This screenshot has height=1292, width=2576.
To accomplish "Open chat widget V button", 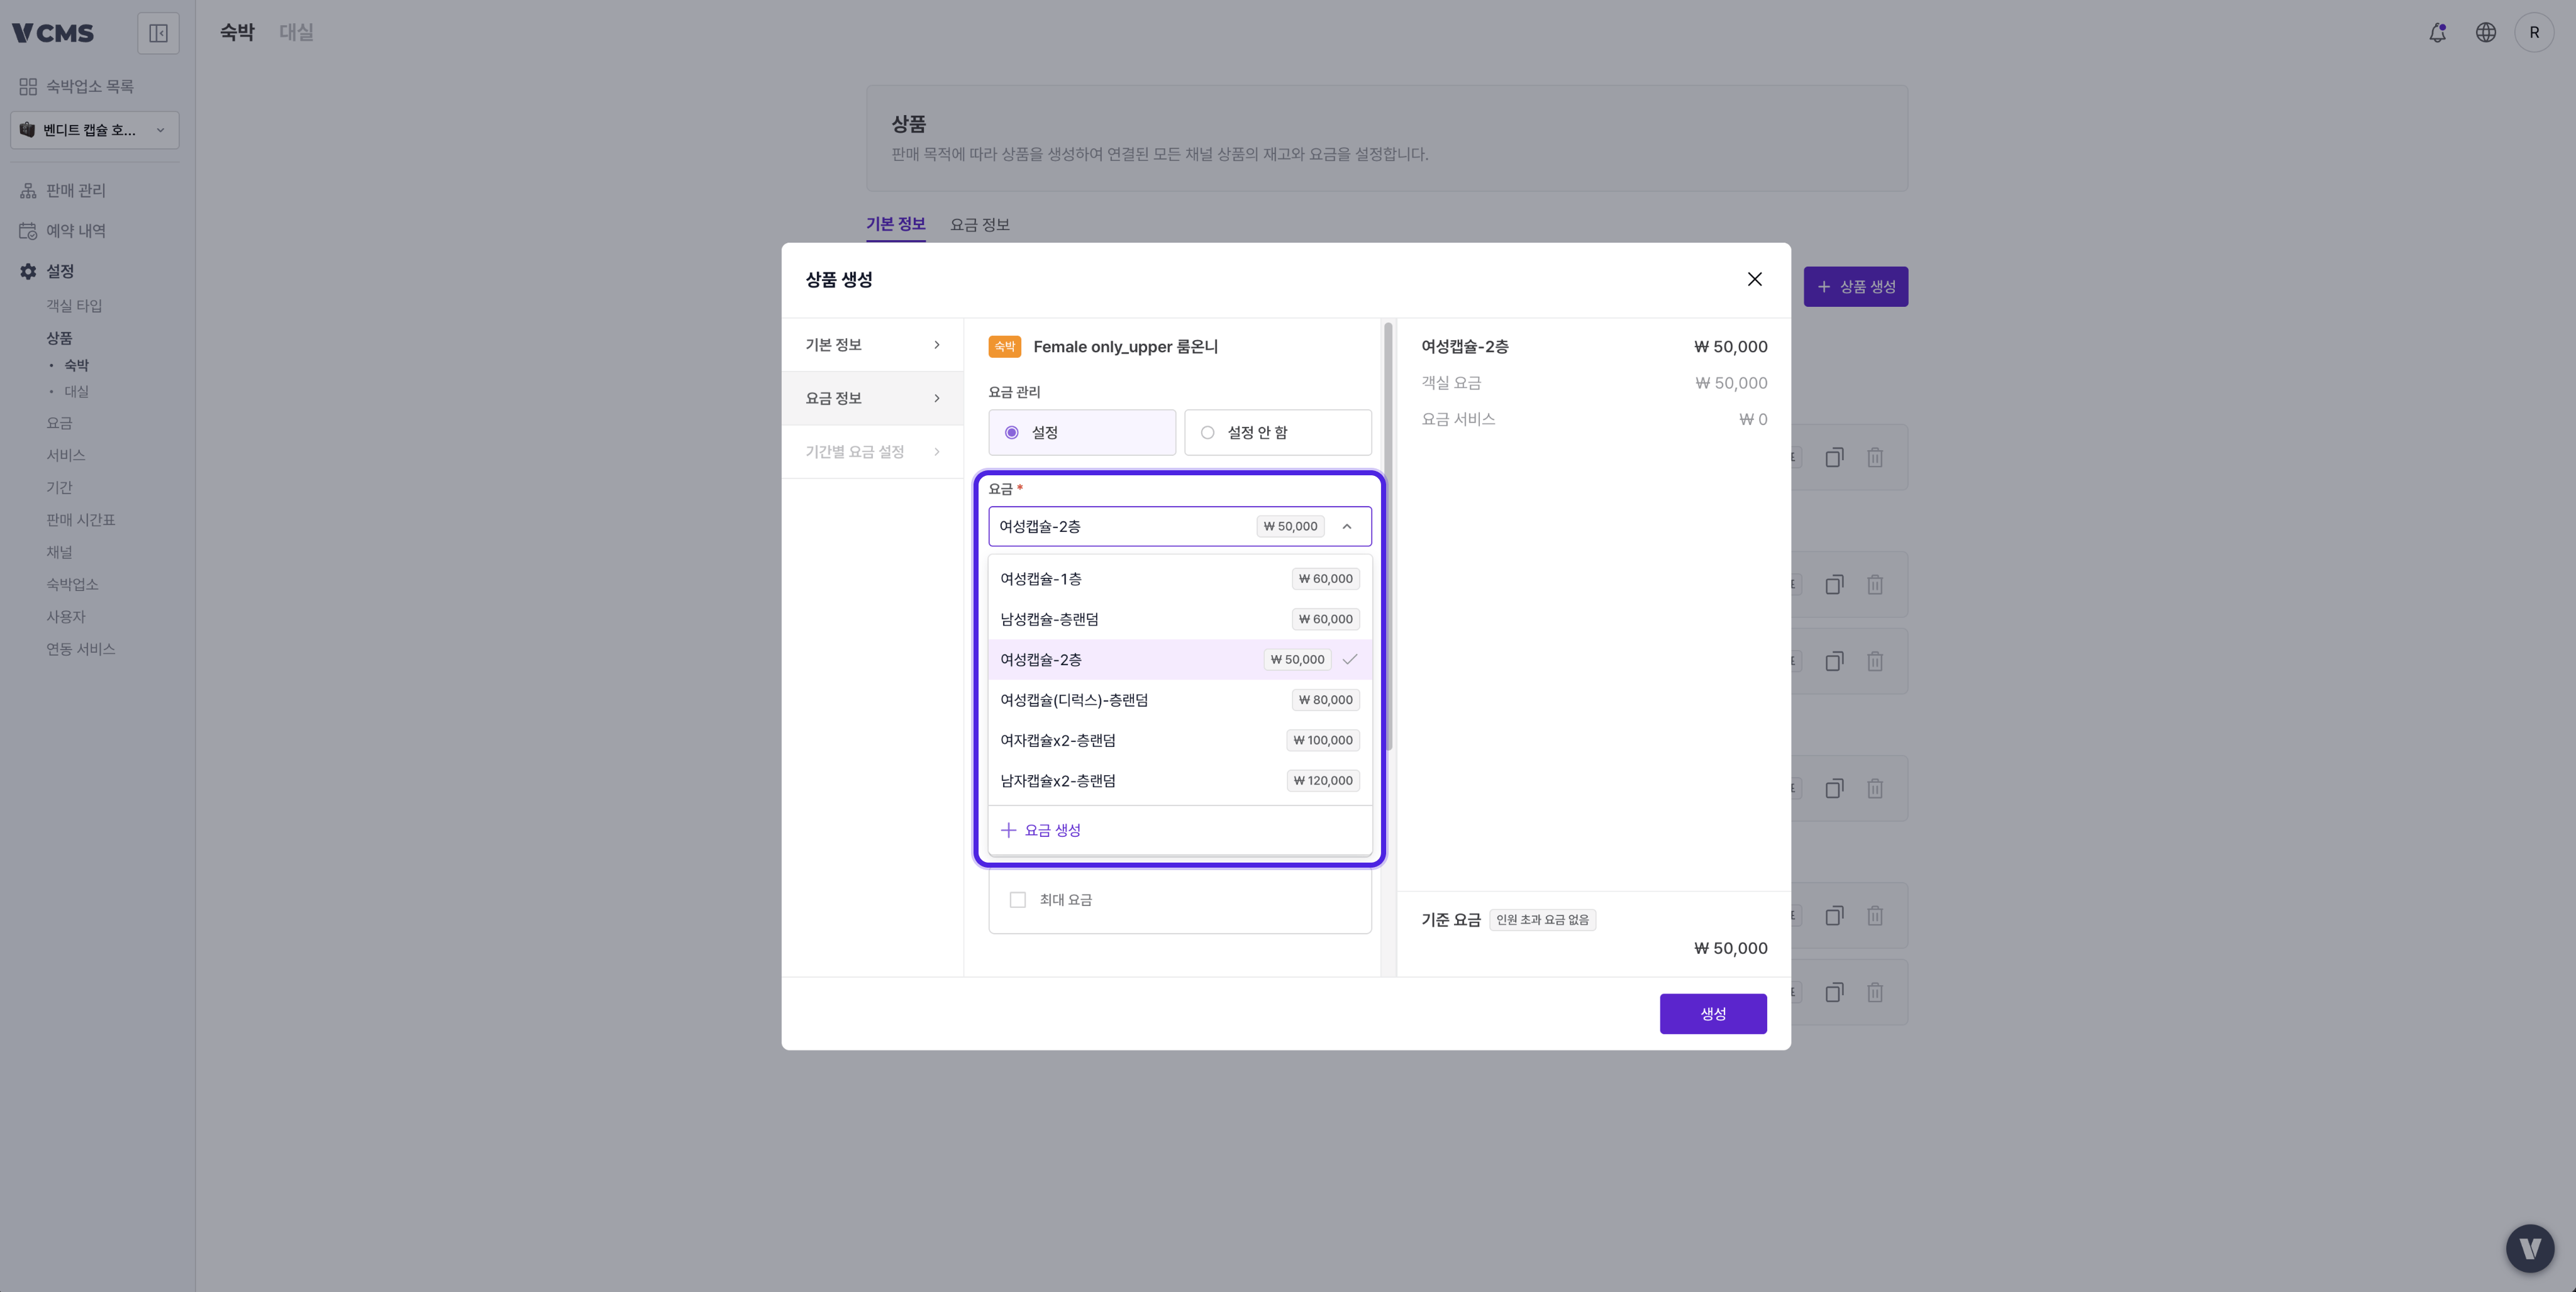I will click(2530, 1248).
